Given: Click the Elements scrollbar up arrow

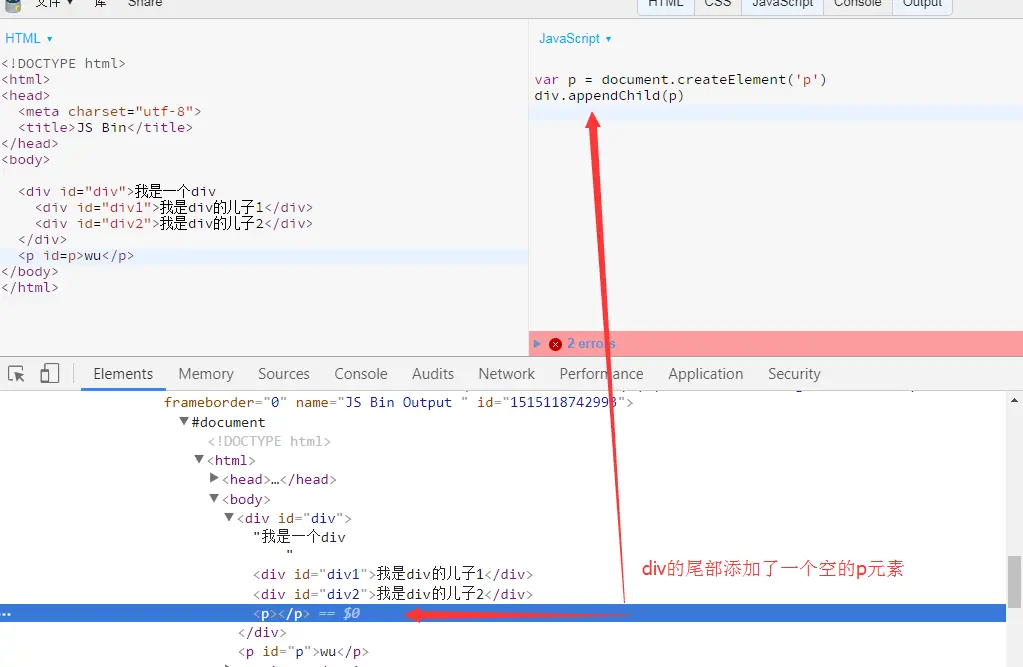Looking at the screenshot, I should coord(1014,400).
